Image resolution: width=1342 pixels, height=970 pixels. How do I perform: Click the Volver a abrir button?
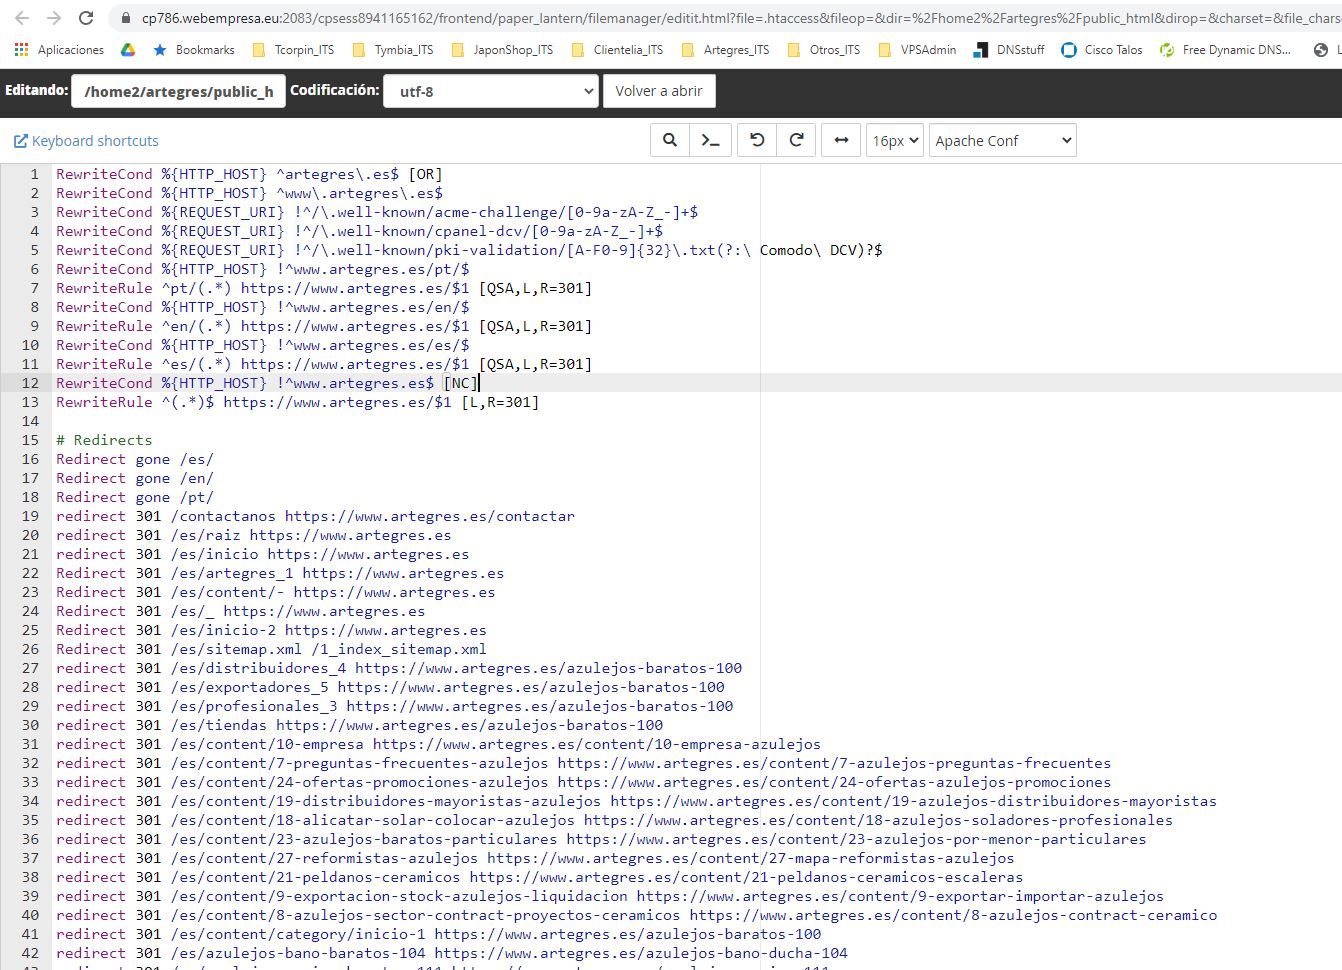coord(659,91)
